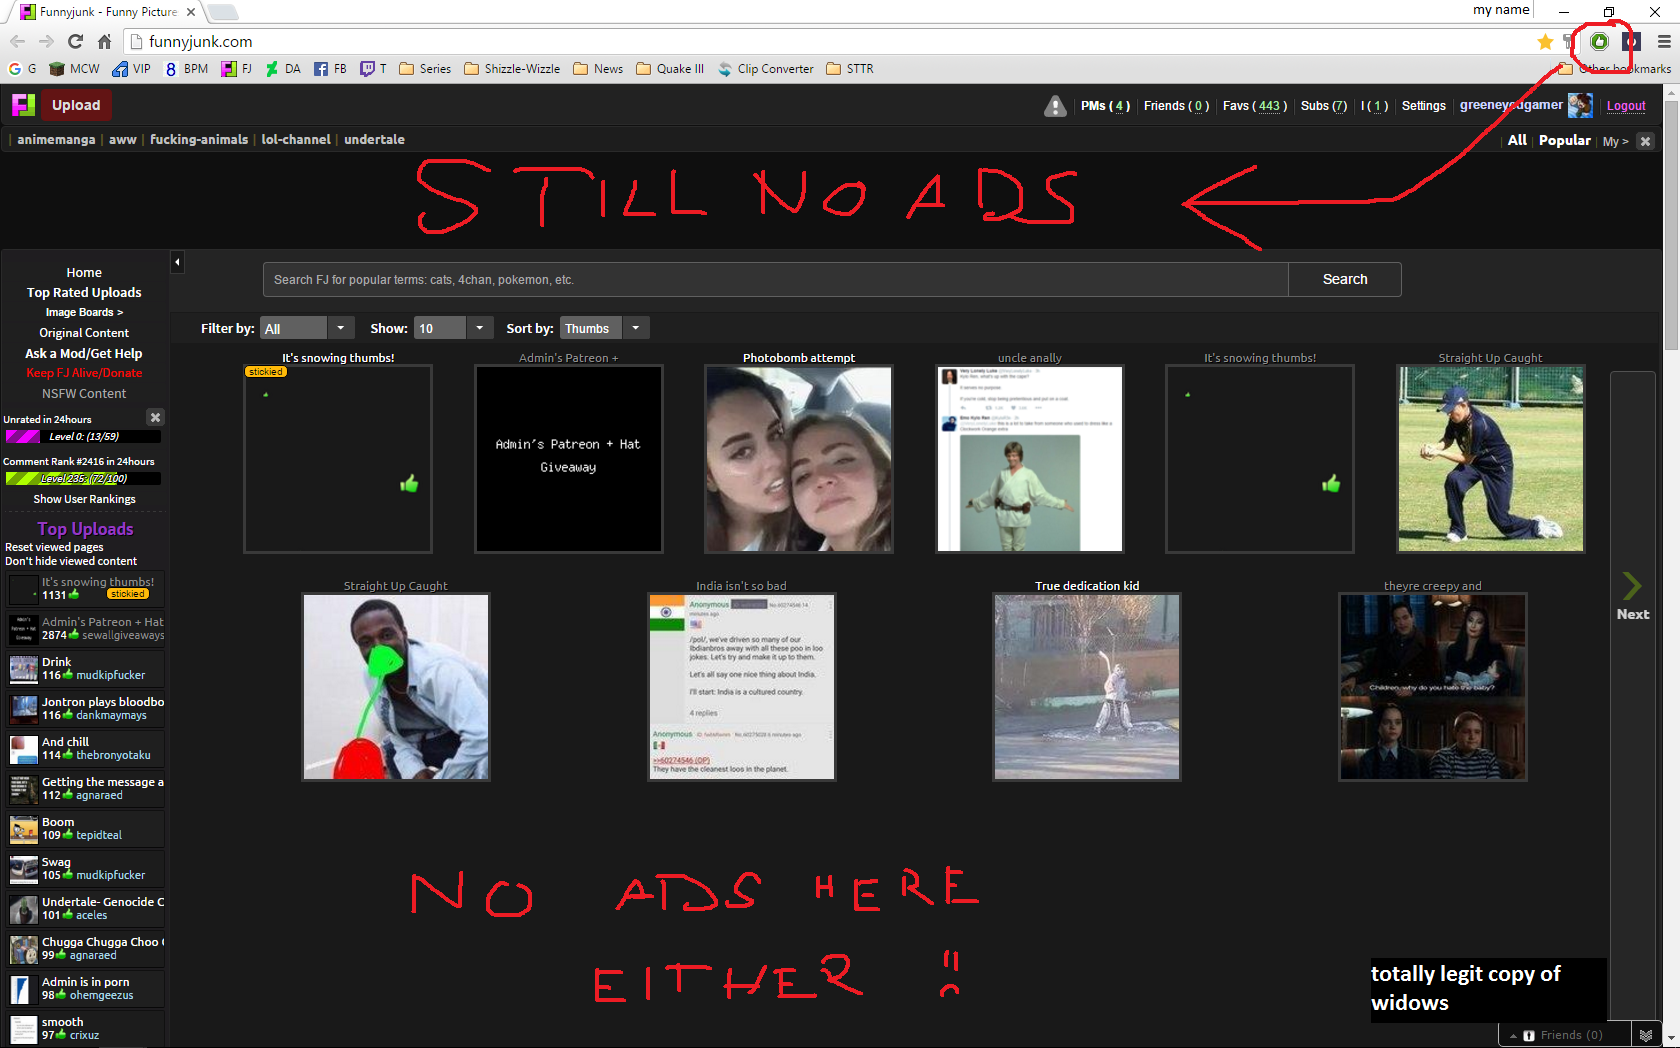This screenshot has width=1680, height=1048.
Task: Toggle Don't hide viewed content option
Action: point(71,561)
